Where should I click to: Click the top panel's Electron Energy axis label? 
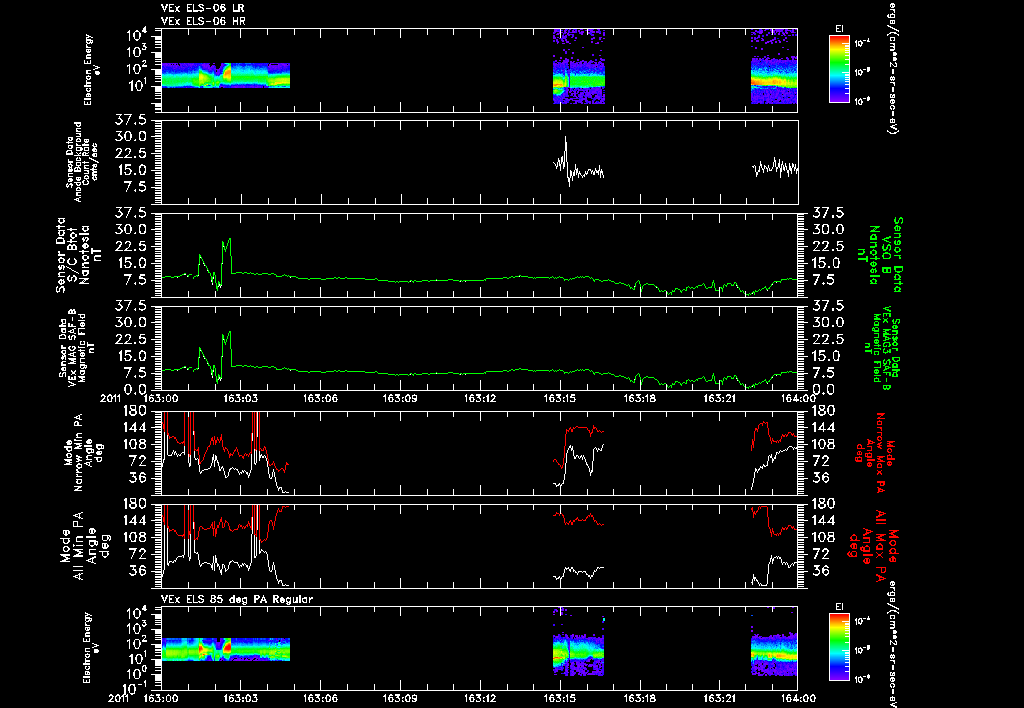[x=92, y=69]
